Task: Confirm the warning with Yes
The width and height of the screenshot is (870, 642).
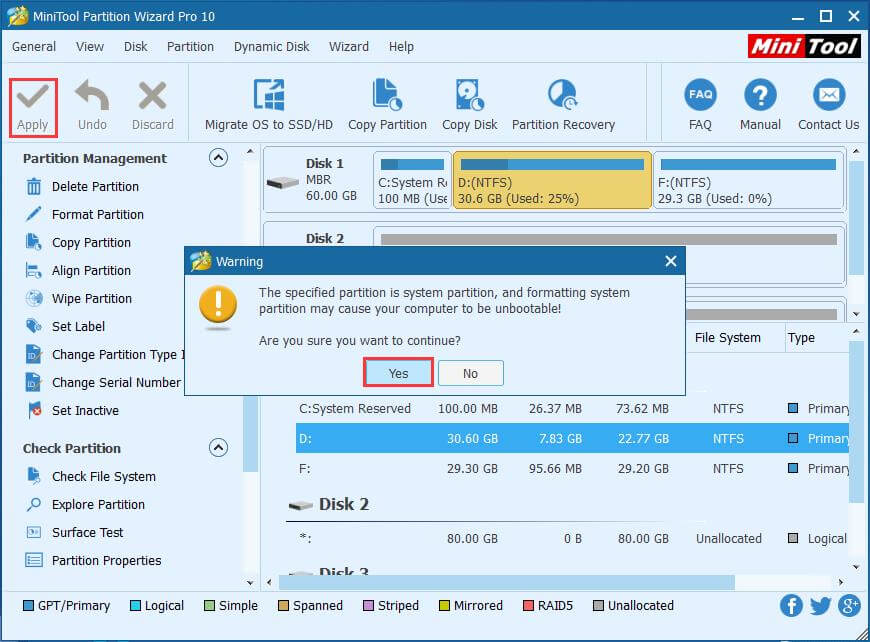Action: coord(398,373)
